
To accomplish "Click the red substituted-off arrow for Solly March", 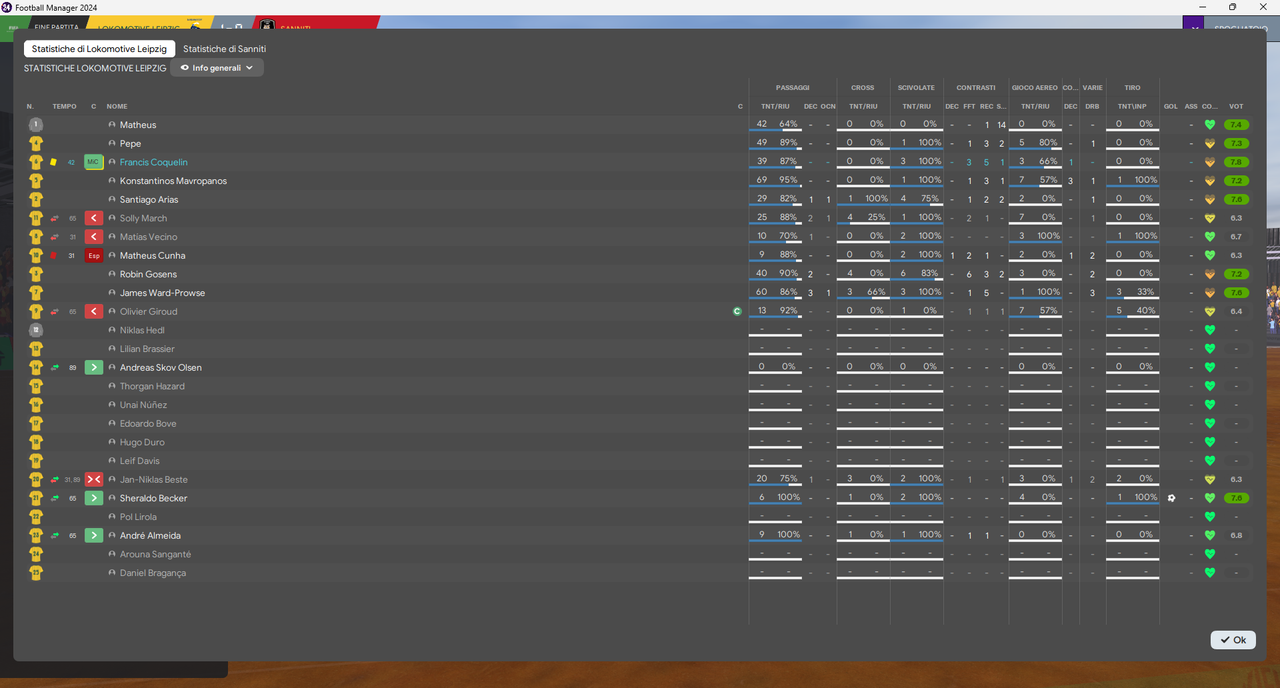I will 94,218.
